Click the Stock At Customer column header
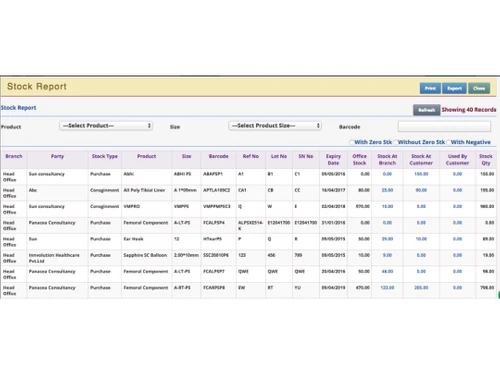Screen dimensions: 500x375 pos(421,160)
